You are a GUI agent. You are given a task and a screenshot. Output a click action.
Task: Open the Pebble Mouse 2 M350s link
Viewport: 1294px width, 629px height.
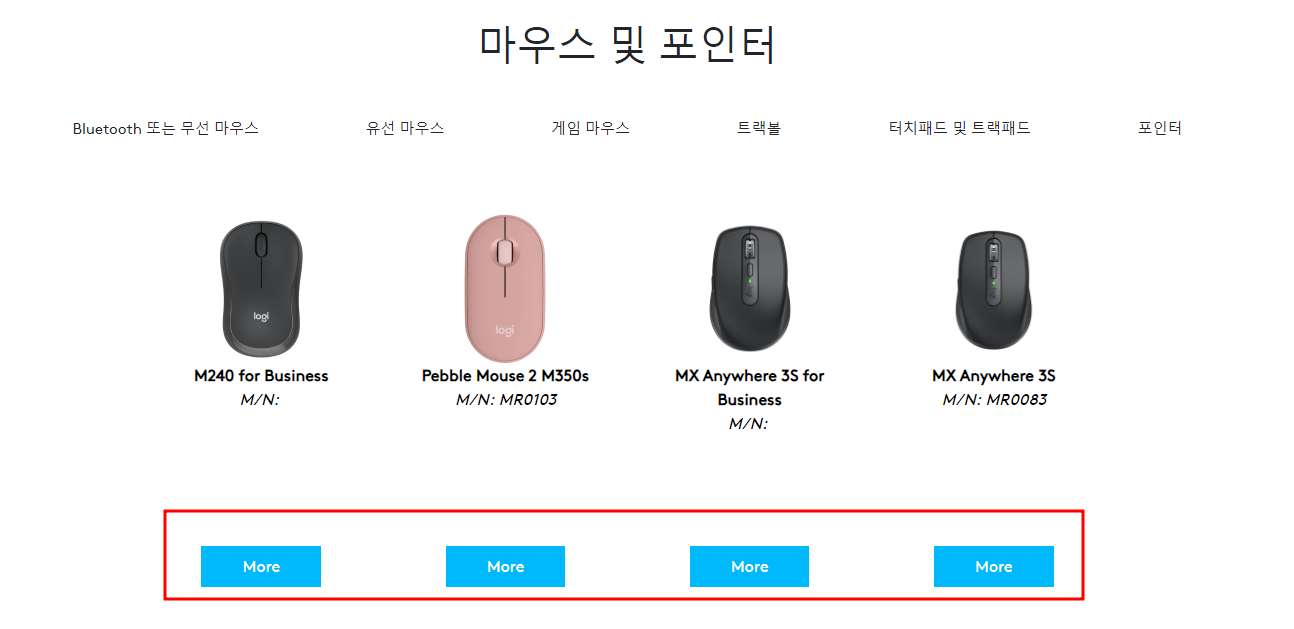[505, 375]
